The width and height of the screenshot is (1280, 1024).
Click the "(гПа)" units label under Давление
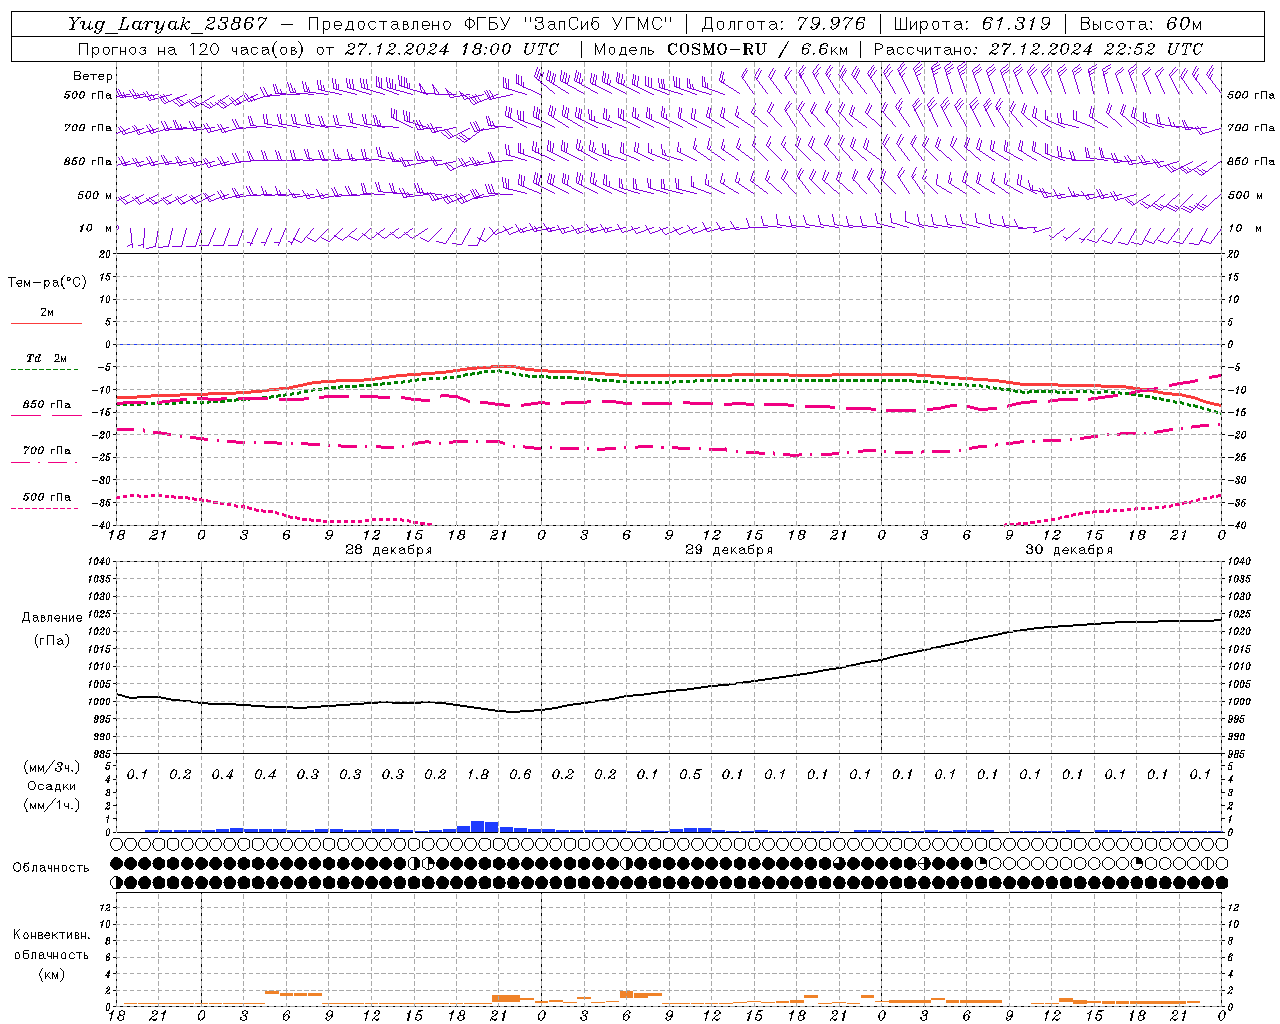coord(52,640)
